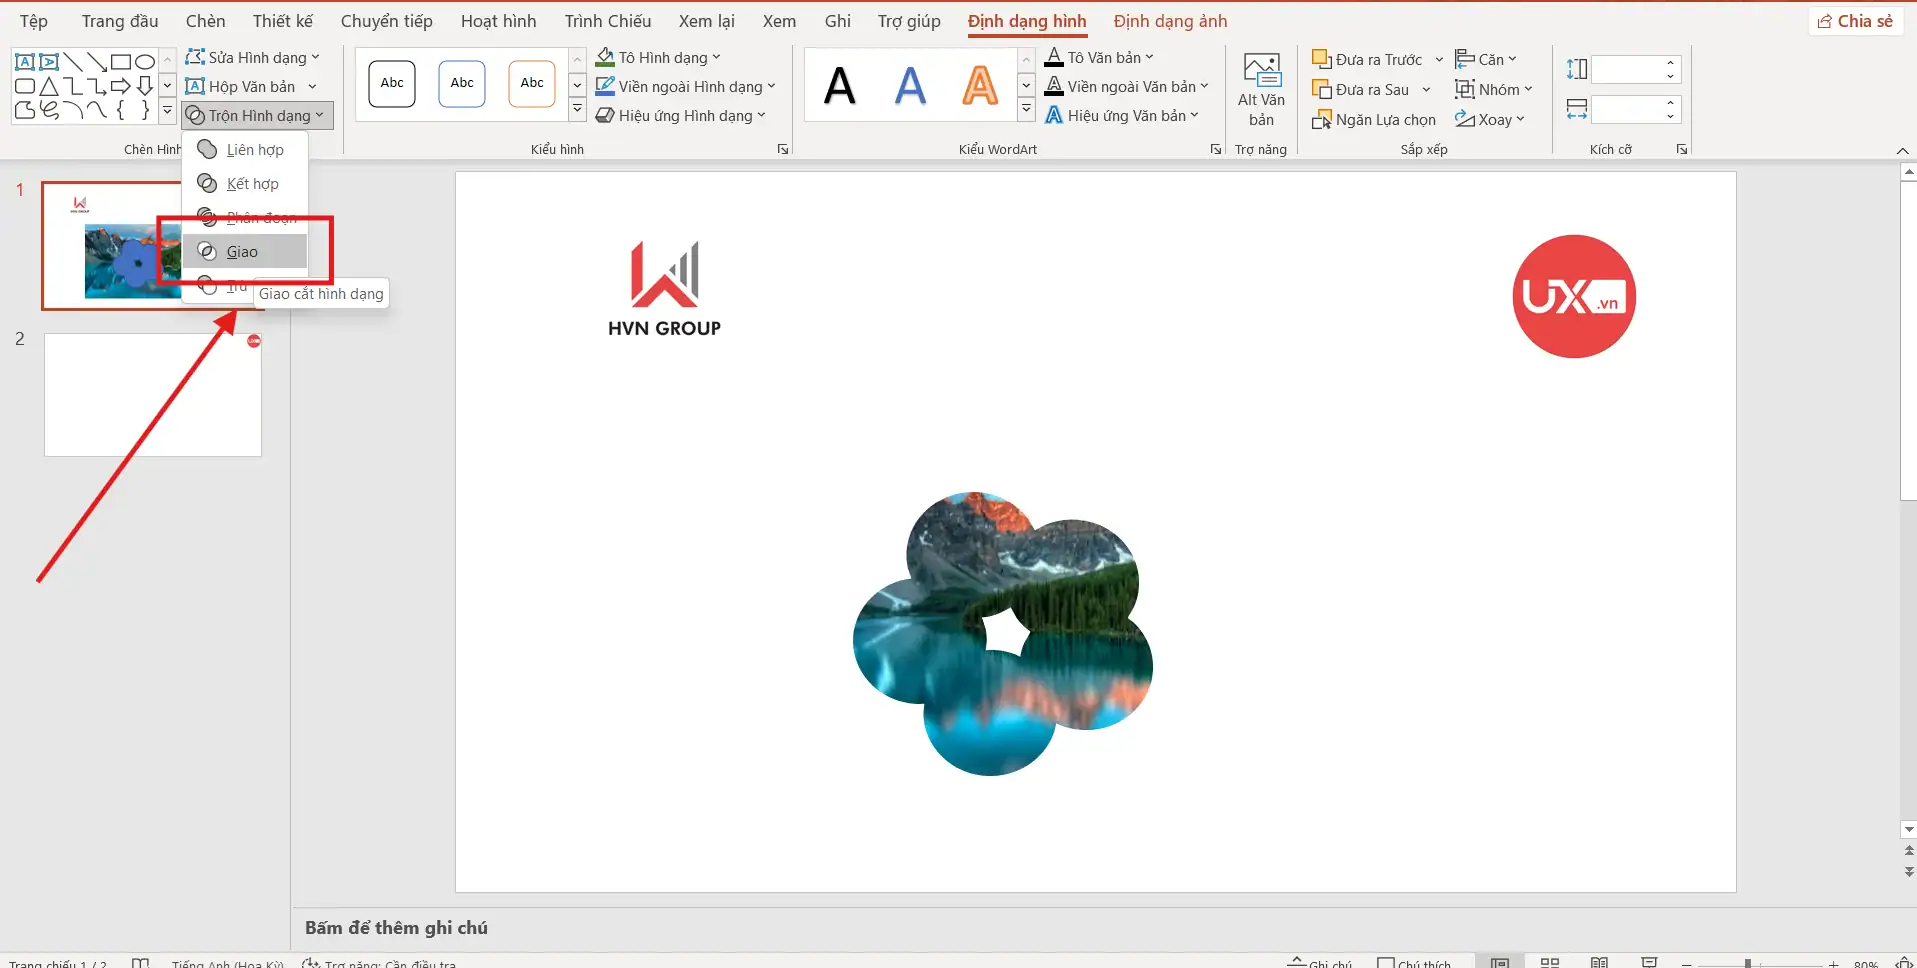The height and width of the screenshot is (968, 1917).
Task: Choose the Right Arrow shape
Action: tap(121, 86)
